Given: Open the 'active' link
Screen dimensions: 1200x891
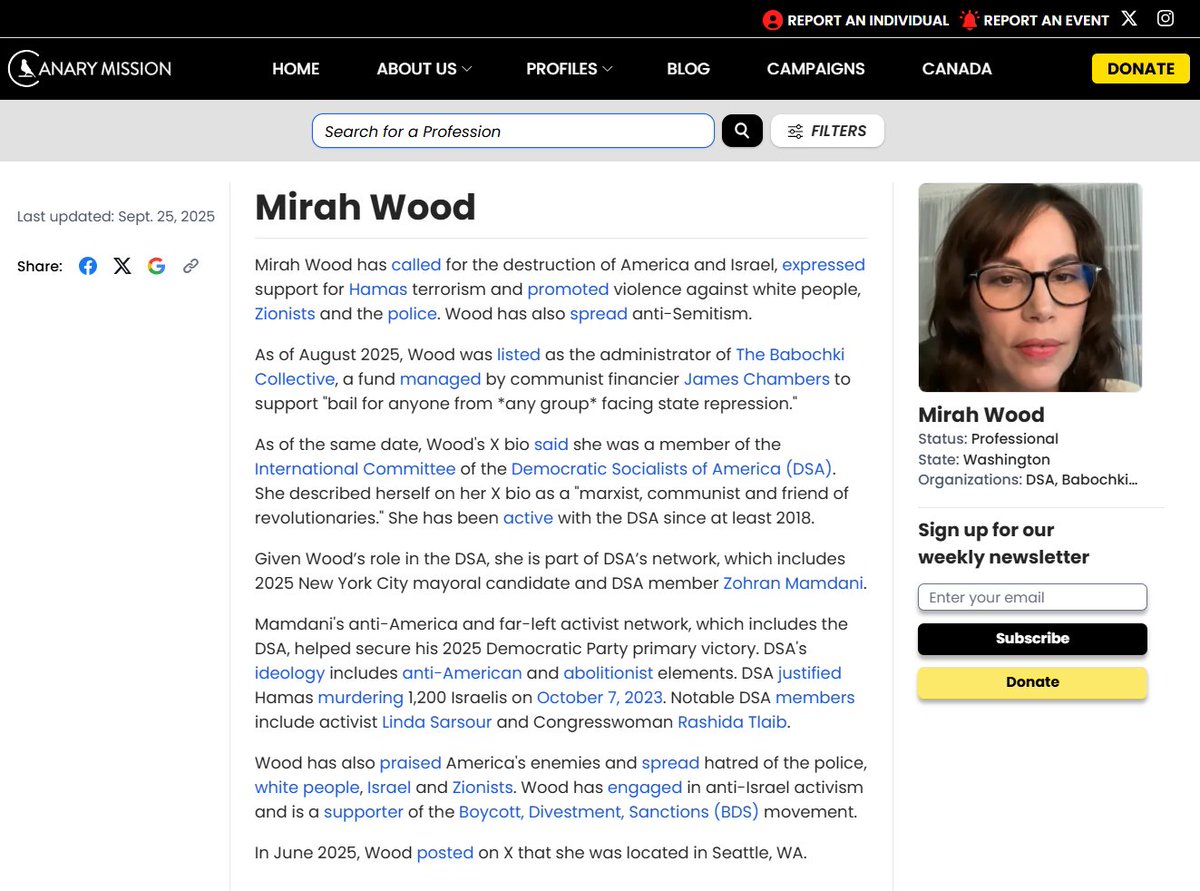Looking at the screenshot, I should 528,517.
